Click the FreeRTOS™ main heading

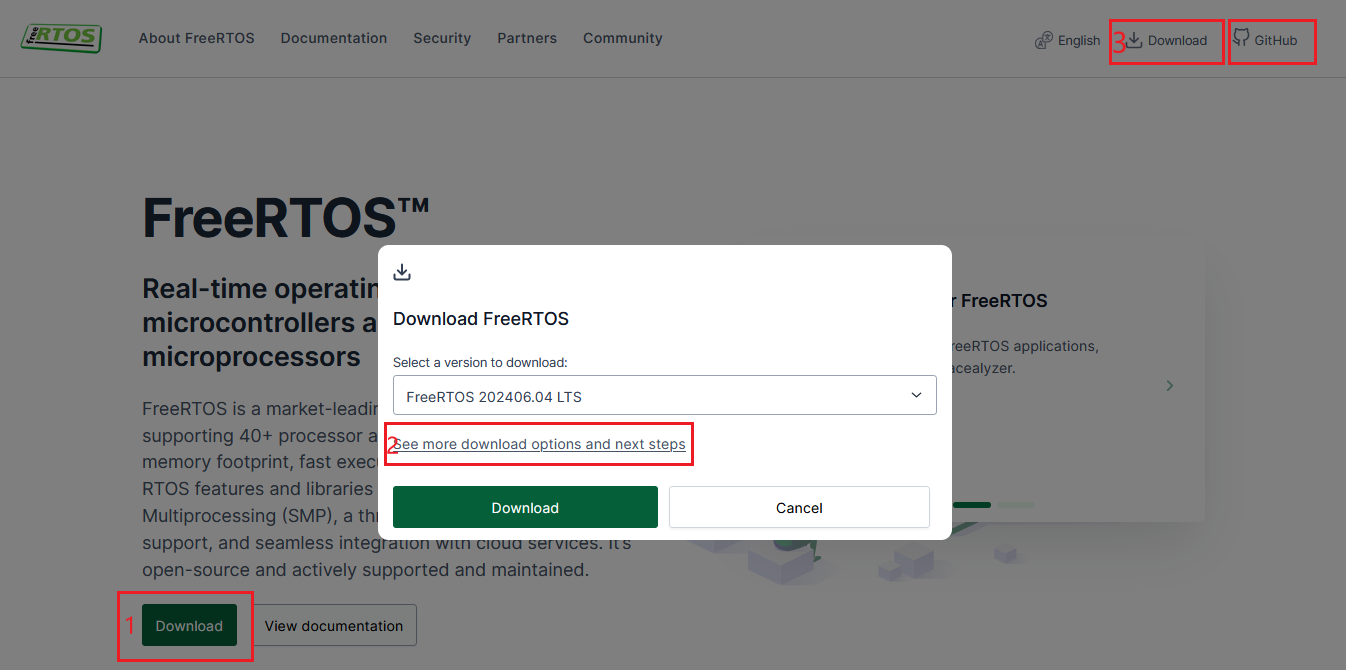[286, 217]
